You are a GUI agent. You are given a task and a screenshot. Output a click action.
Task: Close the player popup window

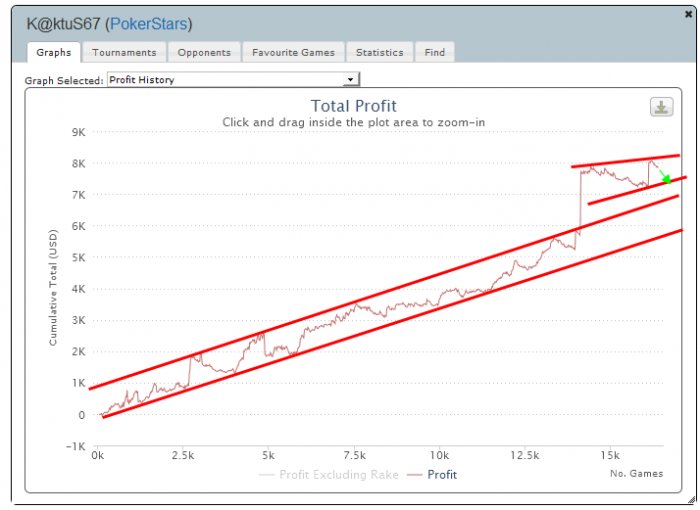pos(688,14)
